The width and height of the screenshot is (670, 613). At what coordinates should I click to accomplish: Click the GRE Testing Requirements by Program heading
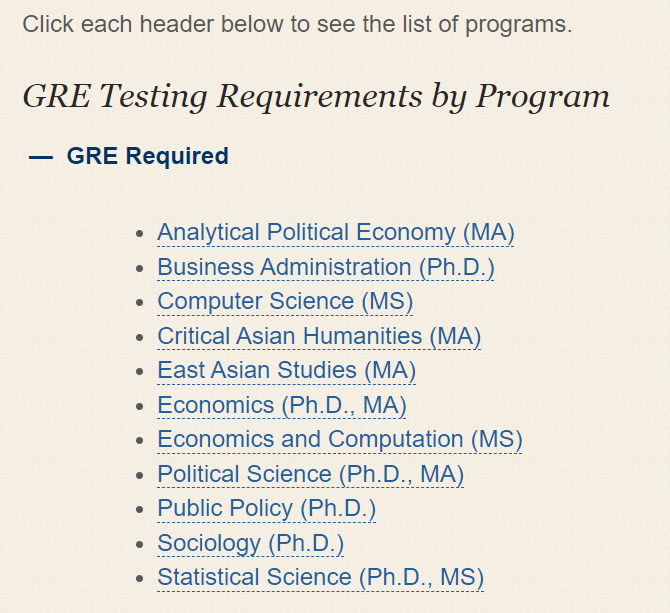pos(316,97)
